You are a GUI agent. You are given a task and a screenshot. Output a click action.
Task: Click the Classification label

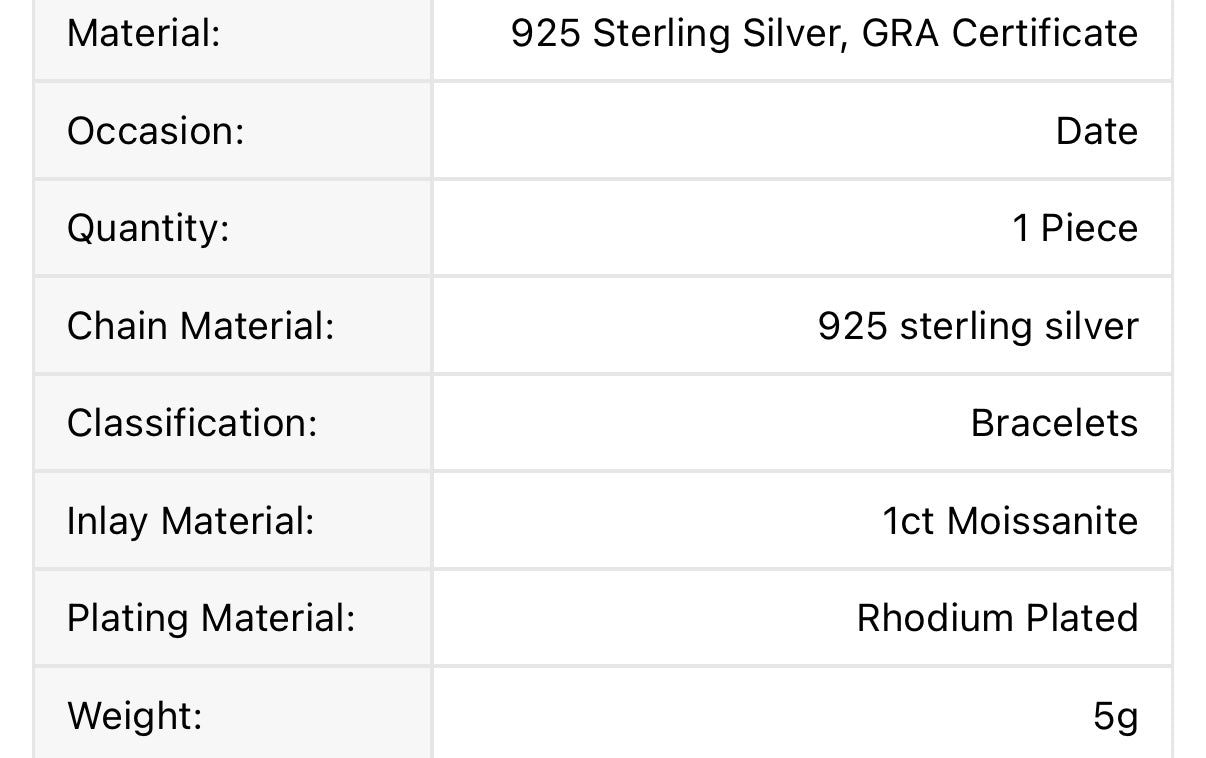point(191,423)
